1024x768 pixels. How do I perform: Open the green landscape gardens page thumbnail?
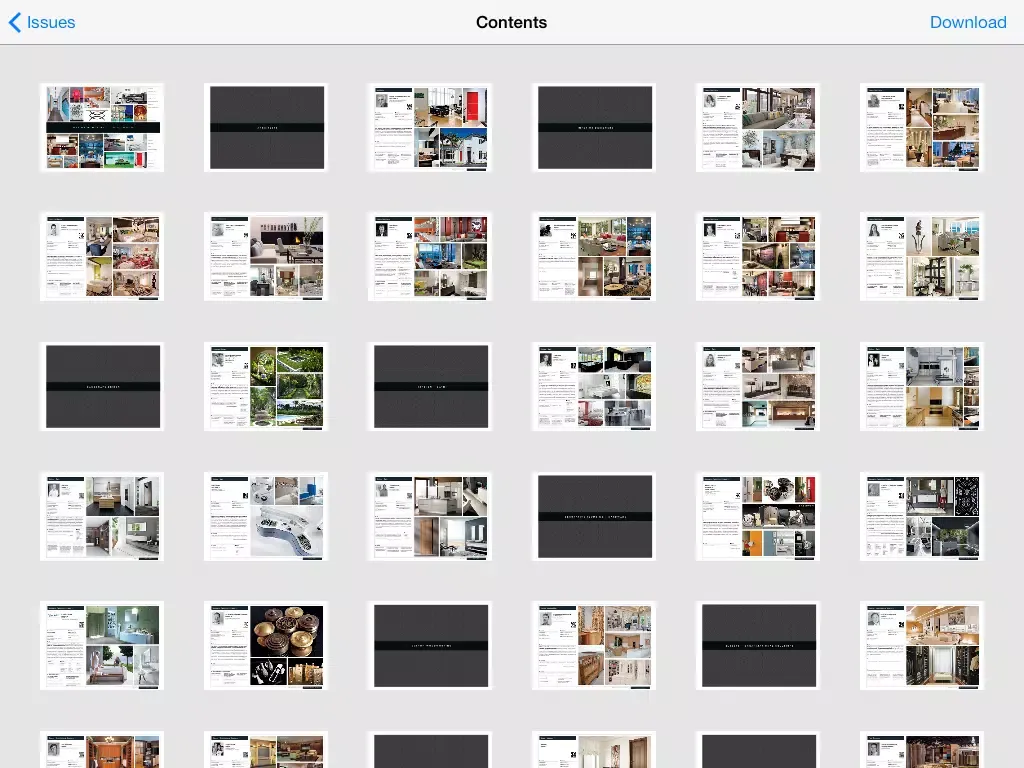(x=266, y=387)
